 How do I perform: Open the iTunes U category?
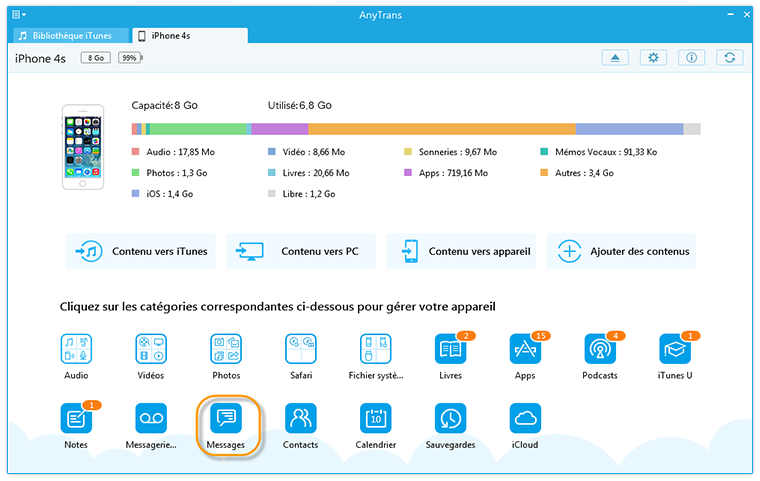(675, 349)
